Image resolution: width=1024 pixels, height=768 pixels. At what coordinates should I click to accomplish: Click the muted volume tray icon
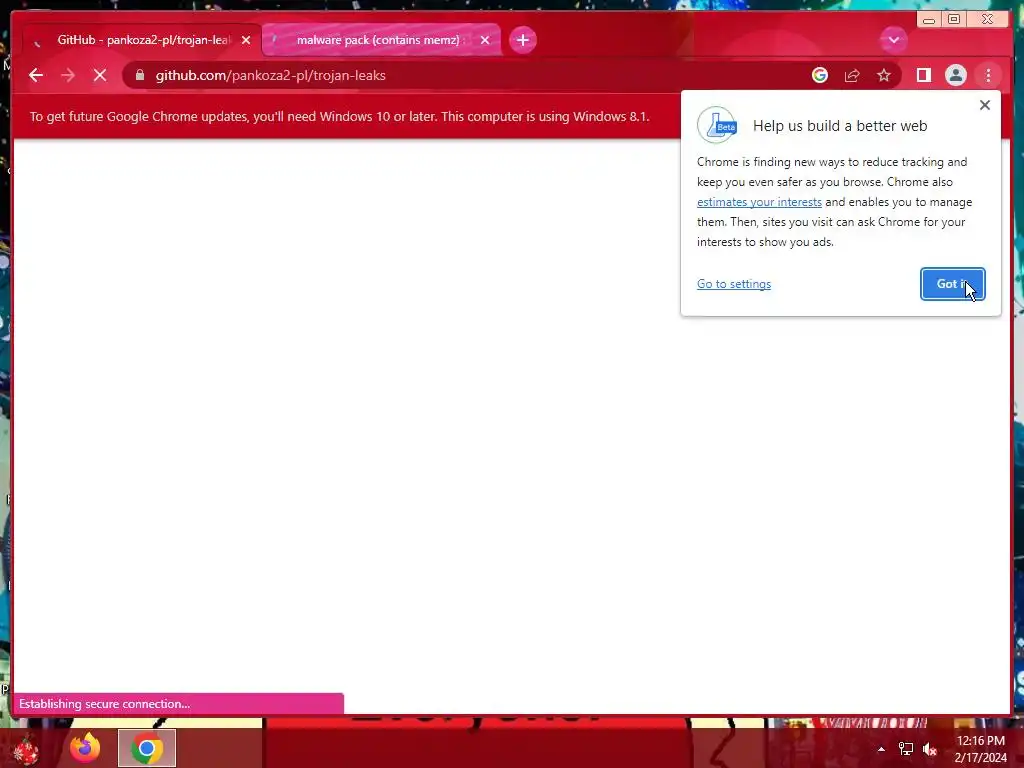point(930,749)
